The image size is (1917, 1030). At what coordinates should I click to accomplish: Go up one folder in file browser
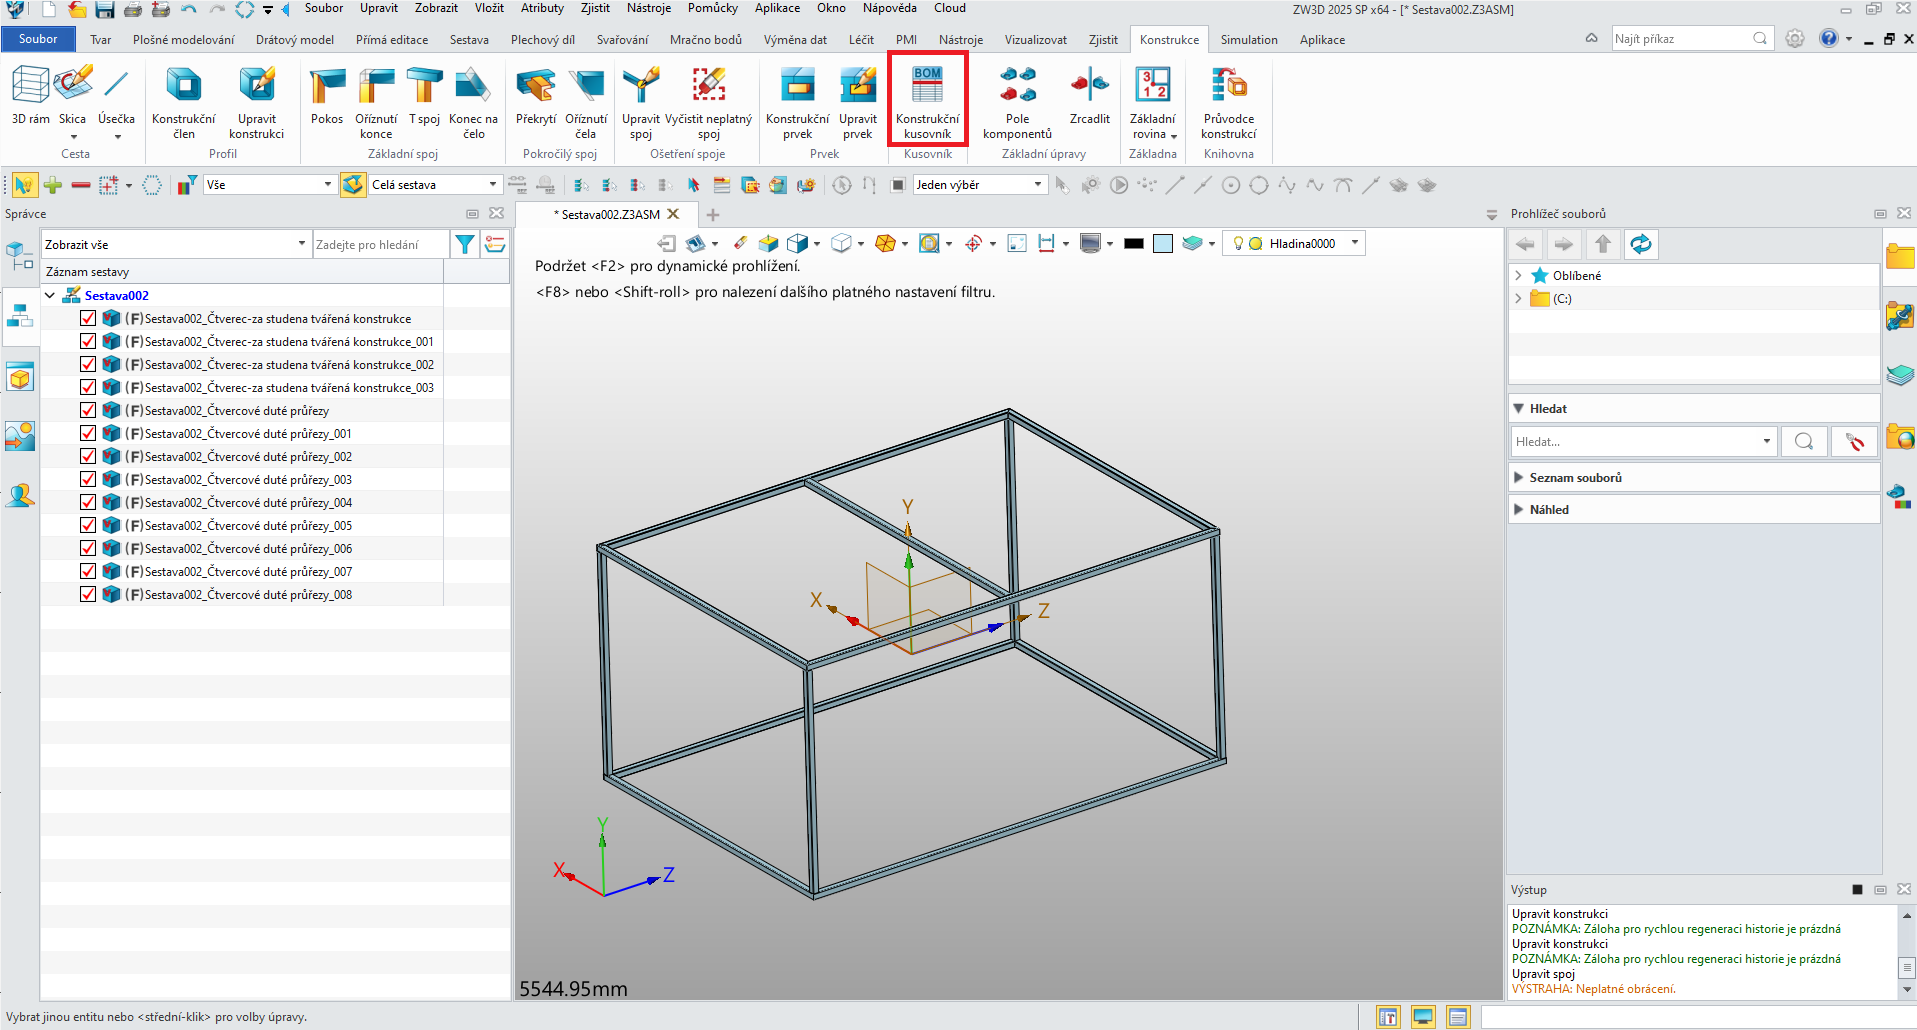pyautogui.click(x=1602, y=244)
